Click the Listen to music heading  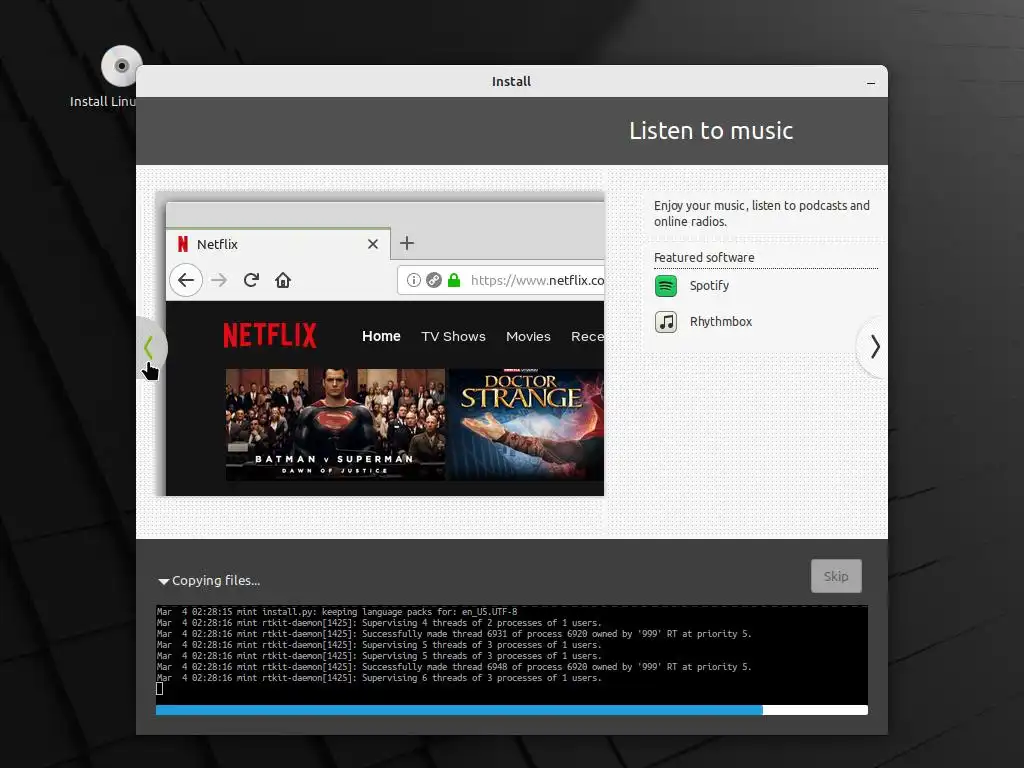(711, 131)
